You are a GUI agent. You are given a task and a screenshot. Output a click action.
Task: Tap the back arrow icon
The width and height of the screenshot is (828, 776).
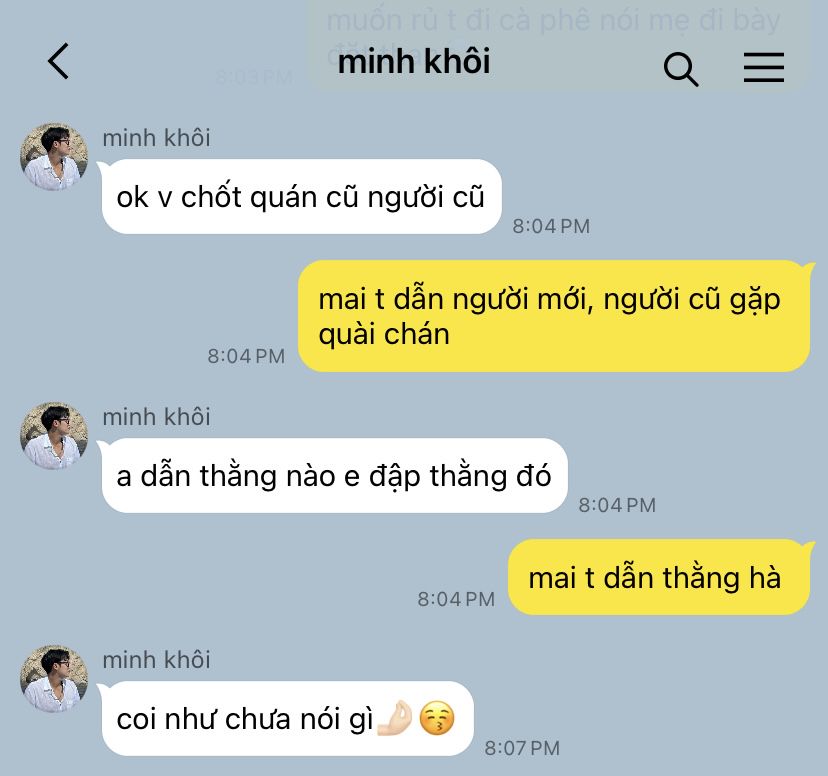pos(58,61)
